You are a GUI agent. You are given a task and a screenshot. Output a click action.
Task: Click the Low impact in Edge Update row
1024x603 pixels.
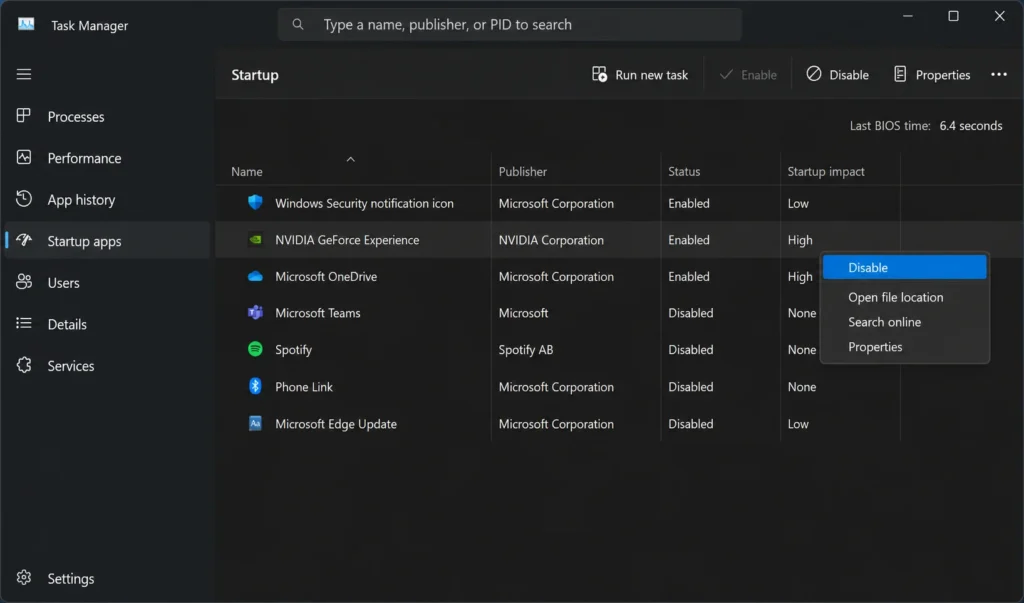tap(797, 424)
